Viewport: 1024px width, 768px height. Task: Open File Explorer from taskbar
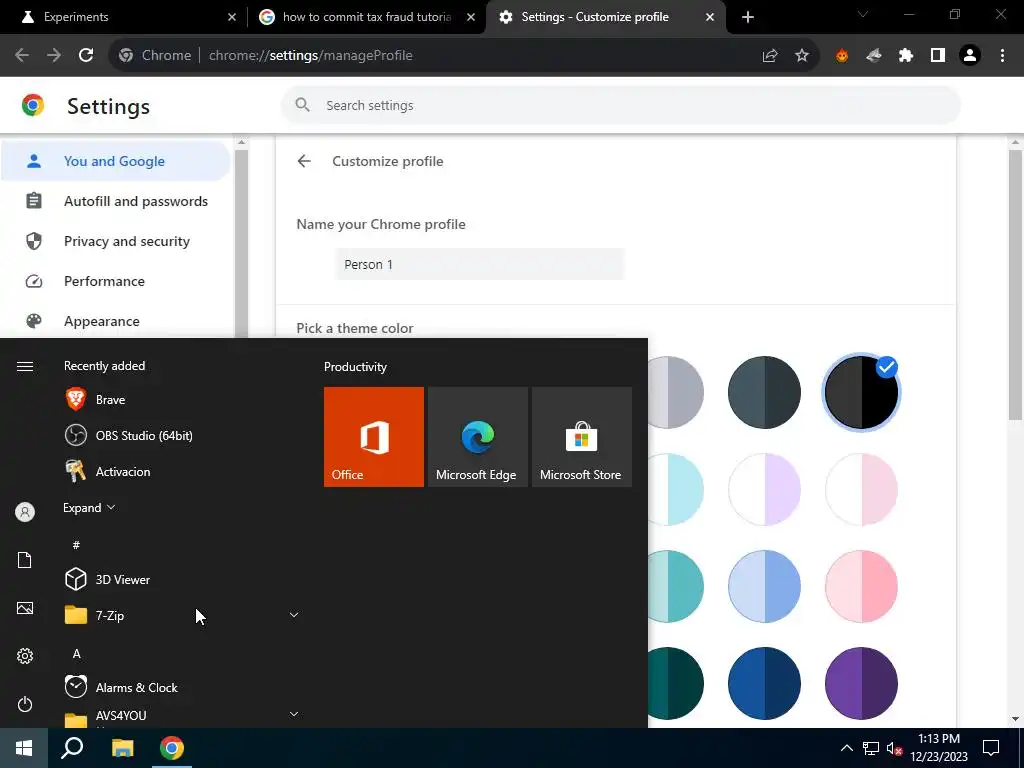[x=122, y=748]
